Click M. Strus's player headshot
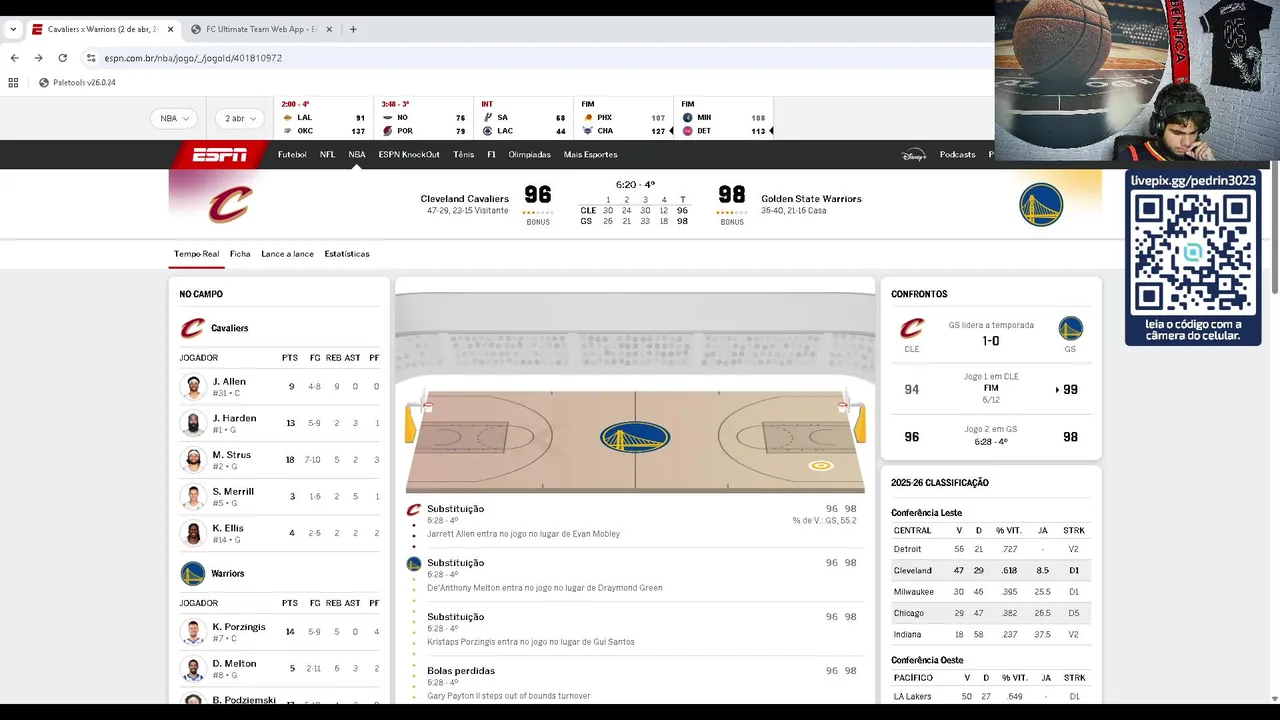This screenshot has height=720, width=1280. [193, 459]
